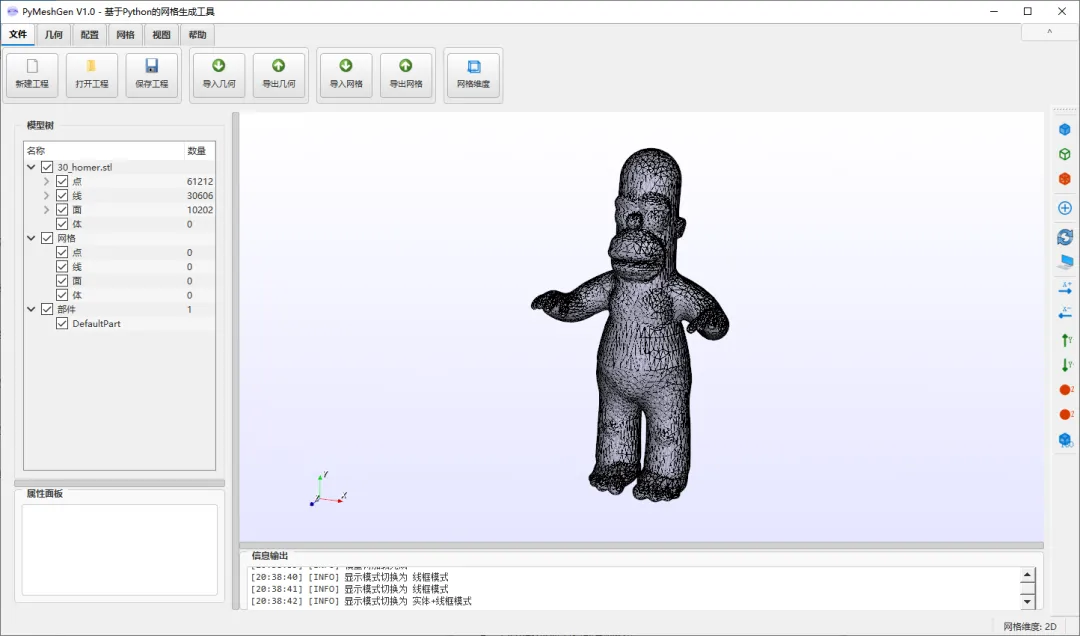Collapse the ribbon with the caret button
This screenshot has width=1080, height=636.
(1049, 32)
